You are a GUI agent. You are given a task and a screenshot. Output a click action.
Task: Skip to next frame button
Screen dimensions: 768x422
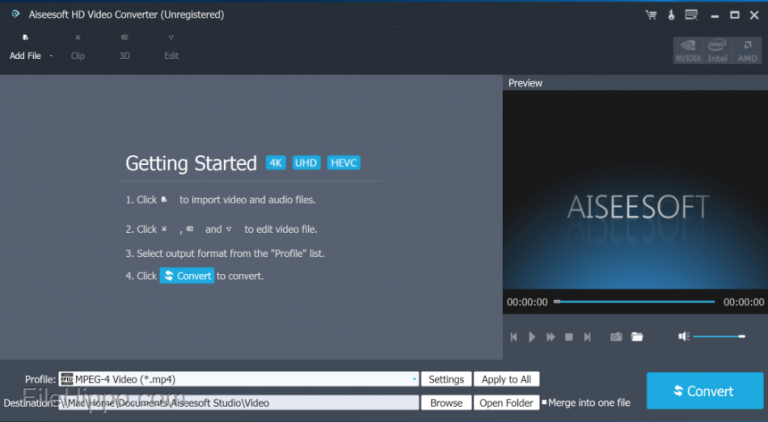(587, 337)
